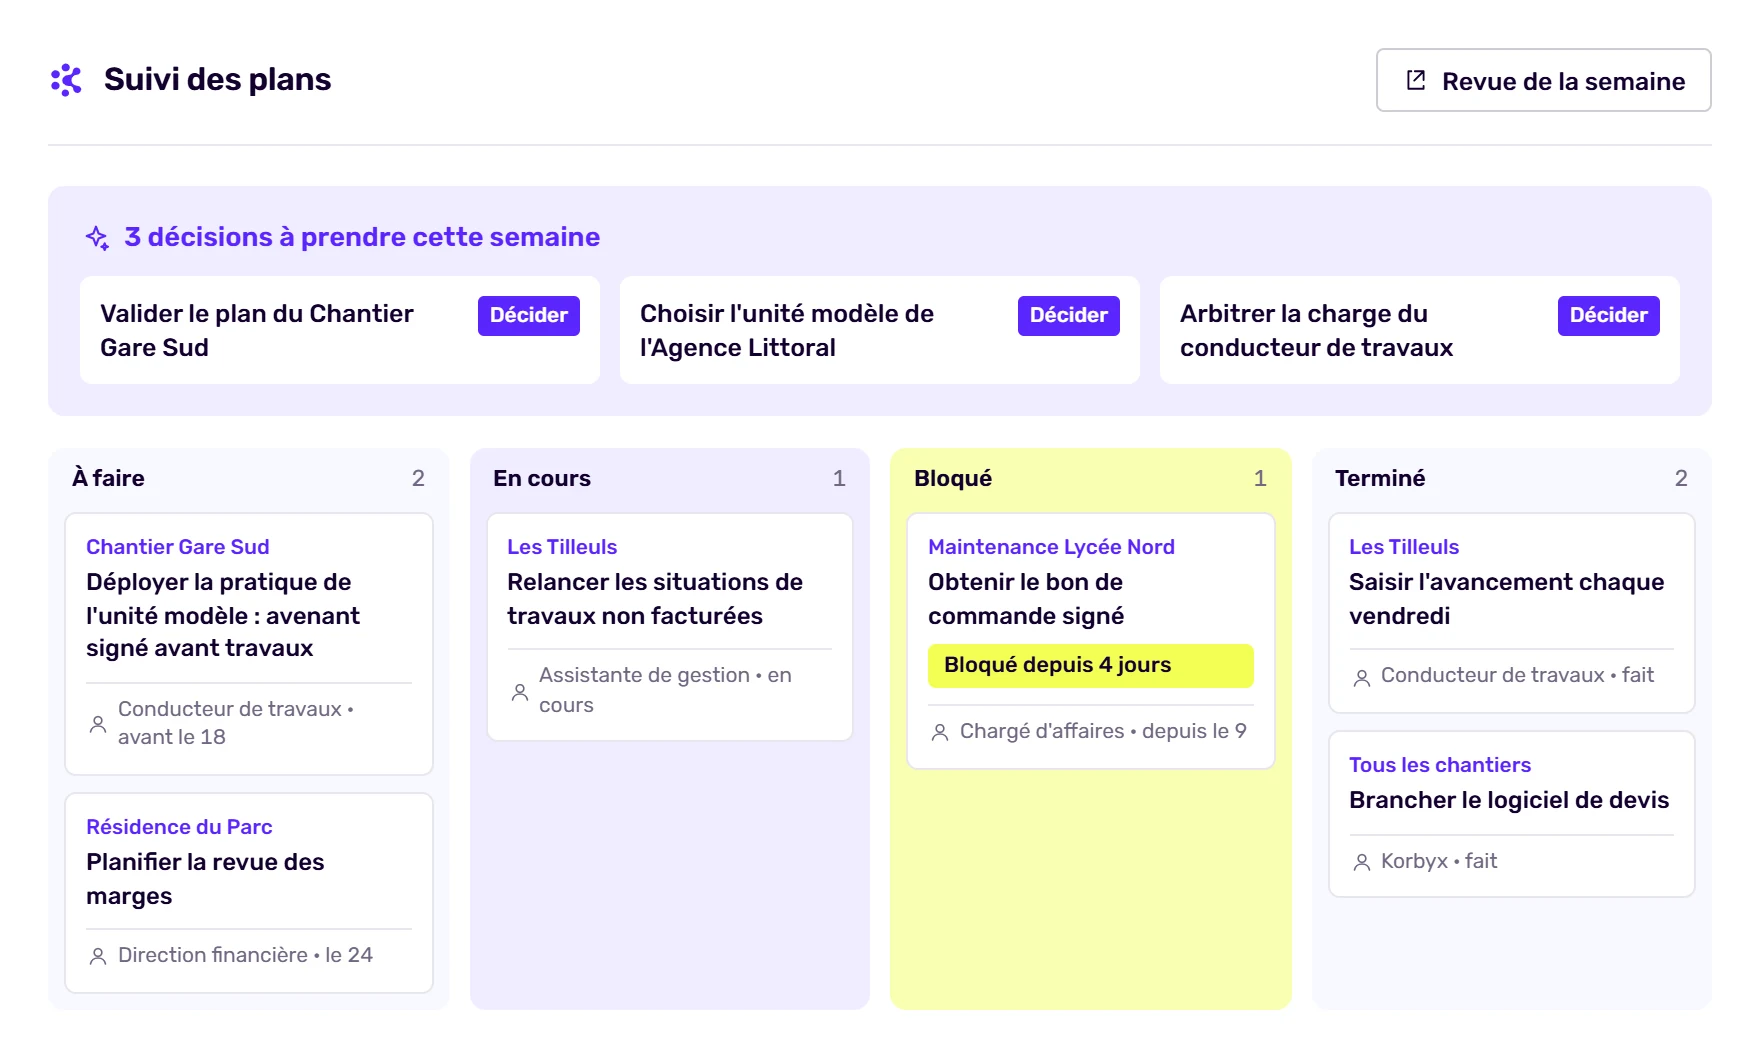Click decision text Valider le plan du Chantier Gare Sud

pos(257,331)
